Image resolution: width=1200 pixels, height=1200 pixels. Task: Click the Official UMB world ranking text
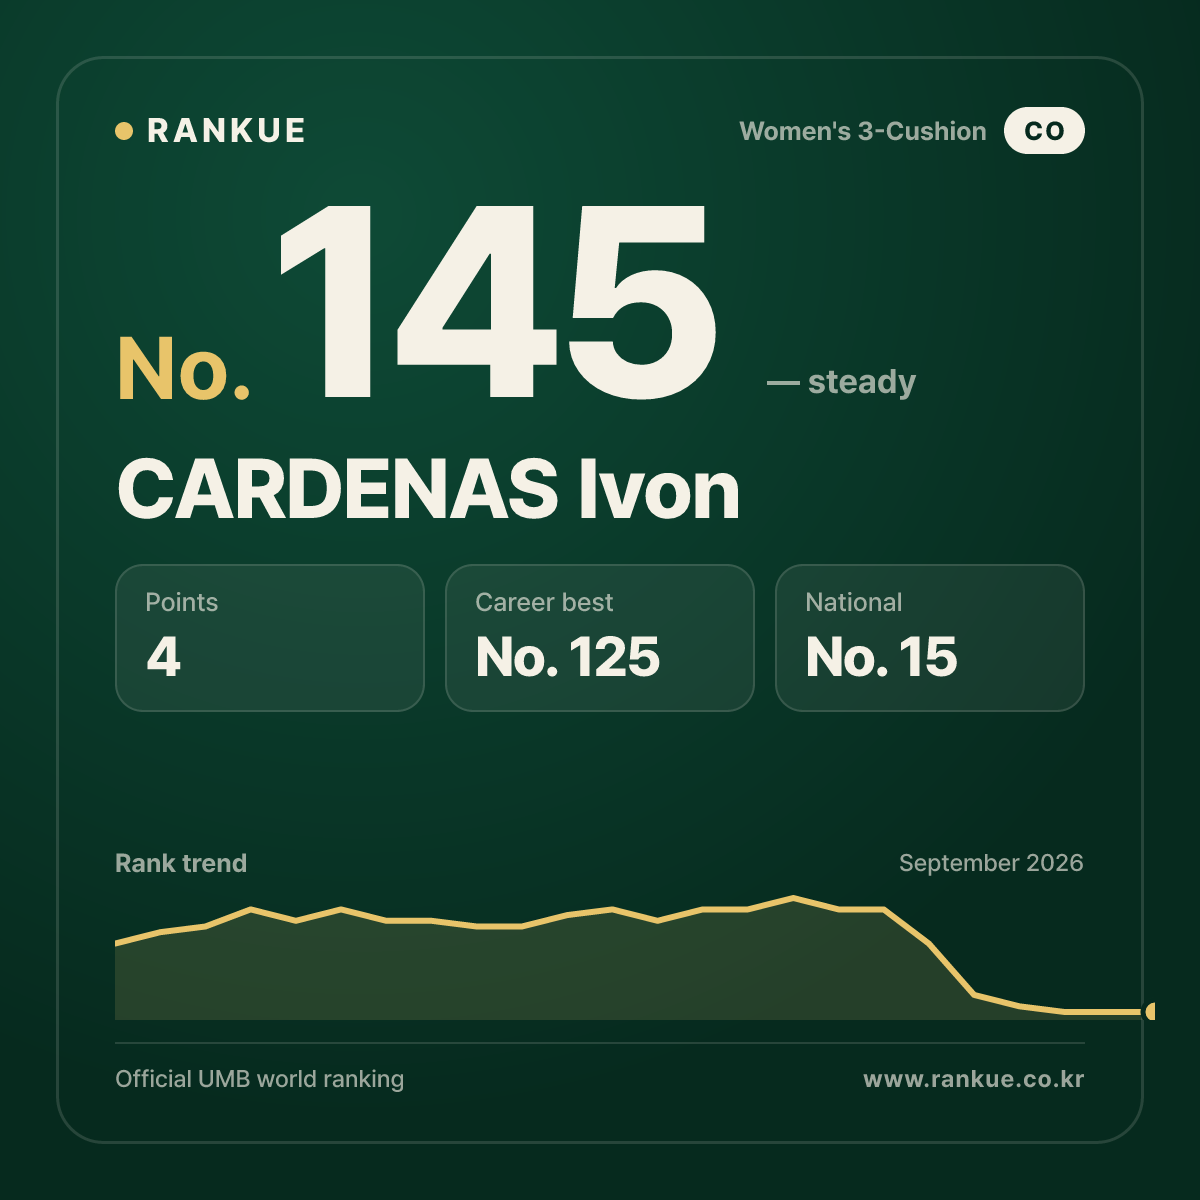click(260, 1079)
